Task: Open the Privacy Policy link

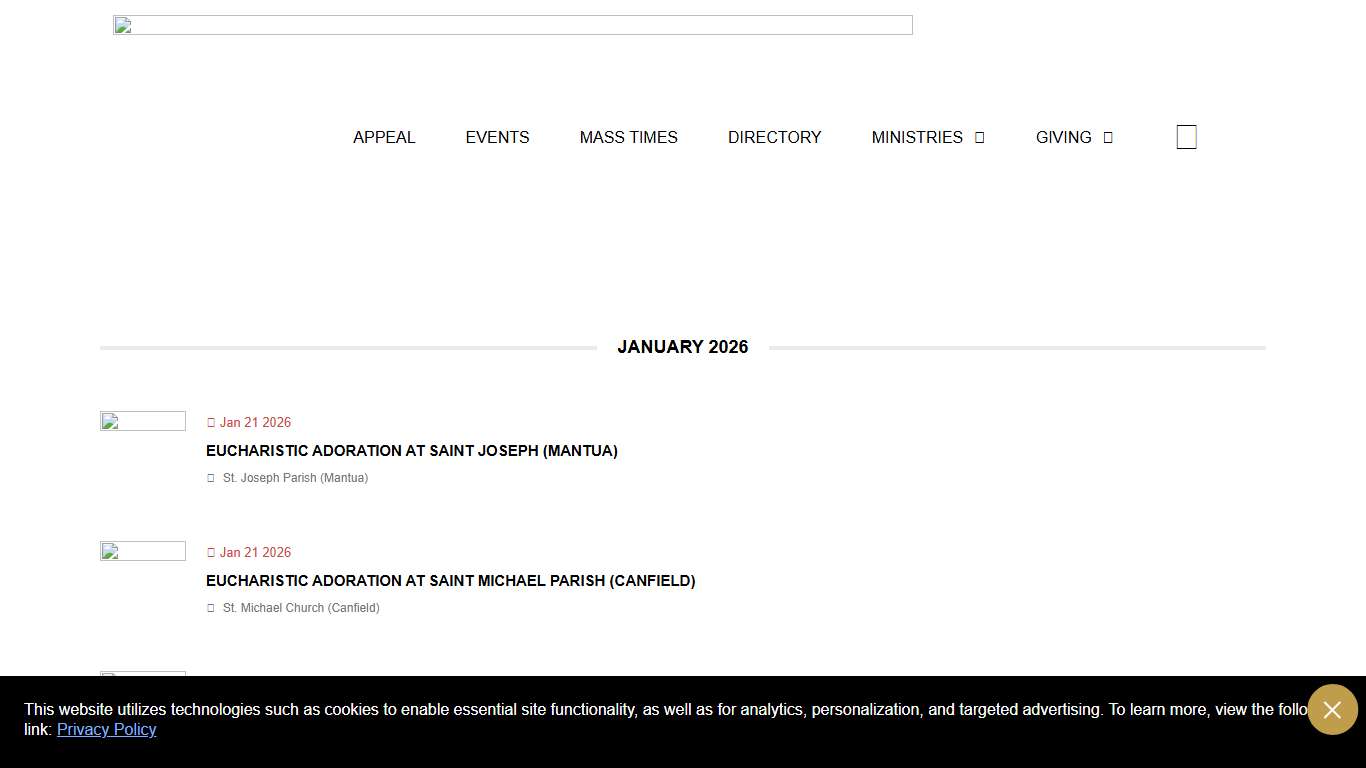Action: (x=106, y=730)
